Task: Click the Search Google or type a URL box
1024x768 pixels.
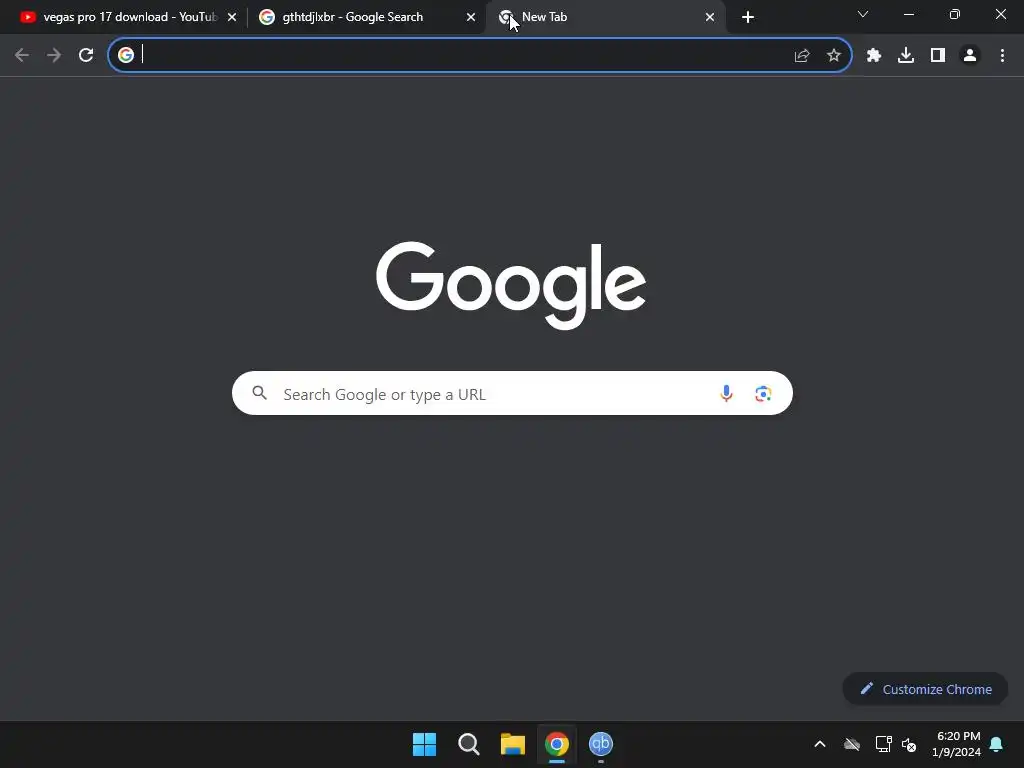Action: [512, 393]
